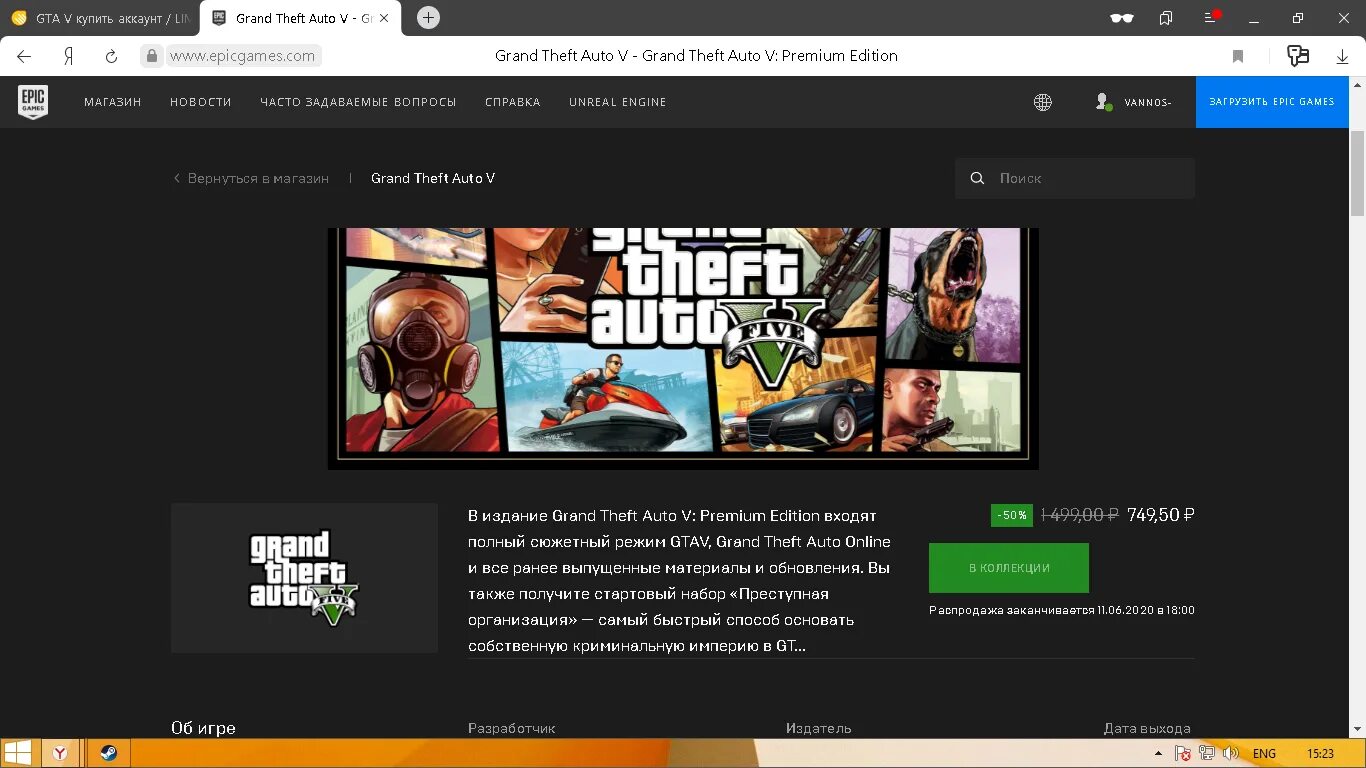The height and width of the screenshot is (768, 1366).
Task: Click the 15:23 taskbar clock
Action: 1321,753
